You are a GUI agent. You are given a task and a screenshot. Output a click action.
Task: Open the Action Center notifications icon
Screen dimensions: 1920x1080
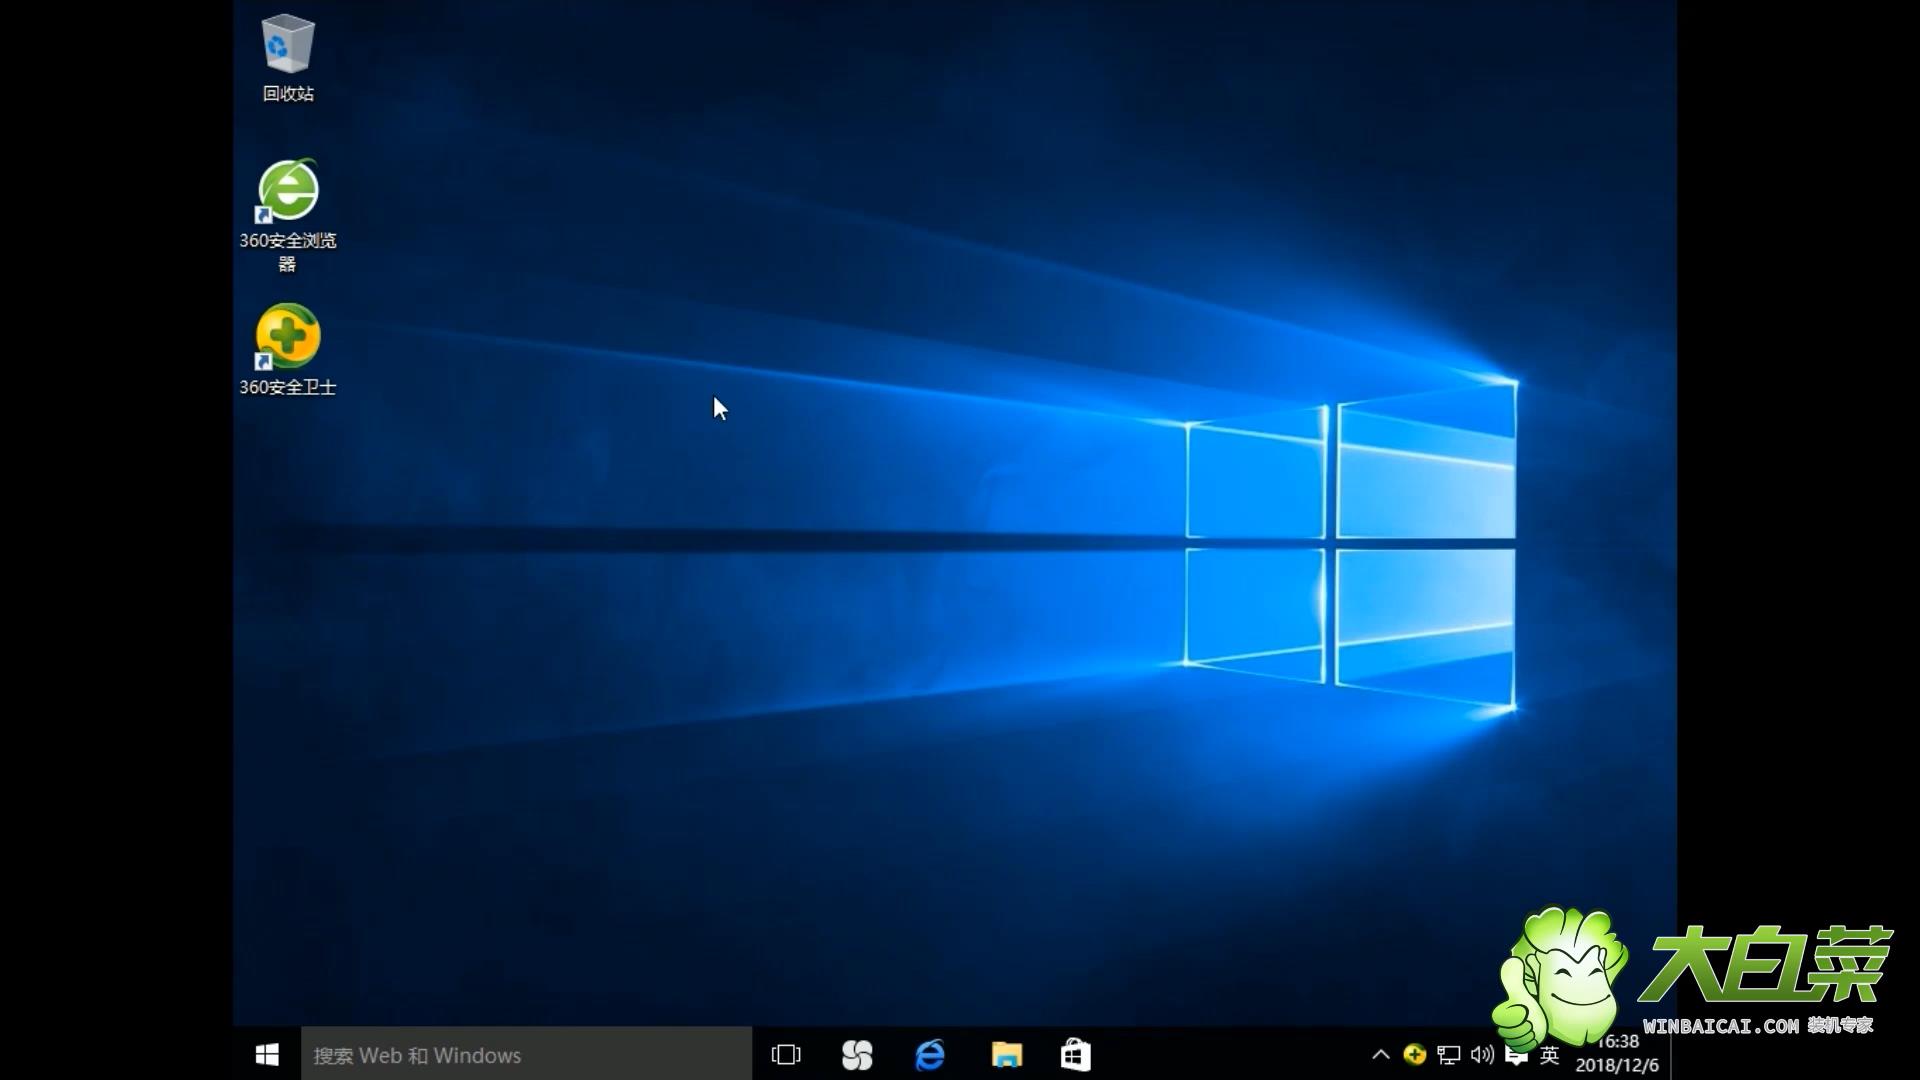point(1516,1058)
